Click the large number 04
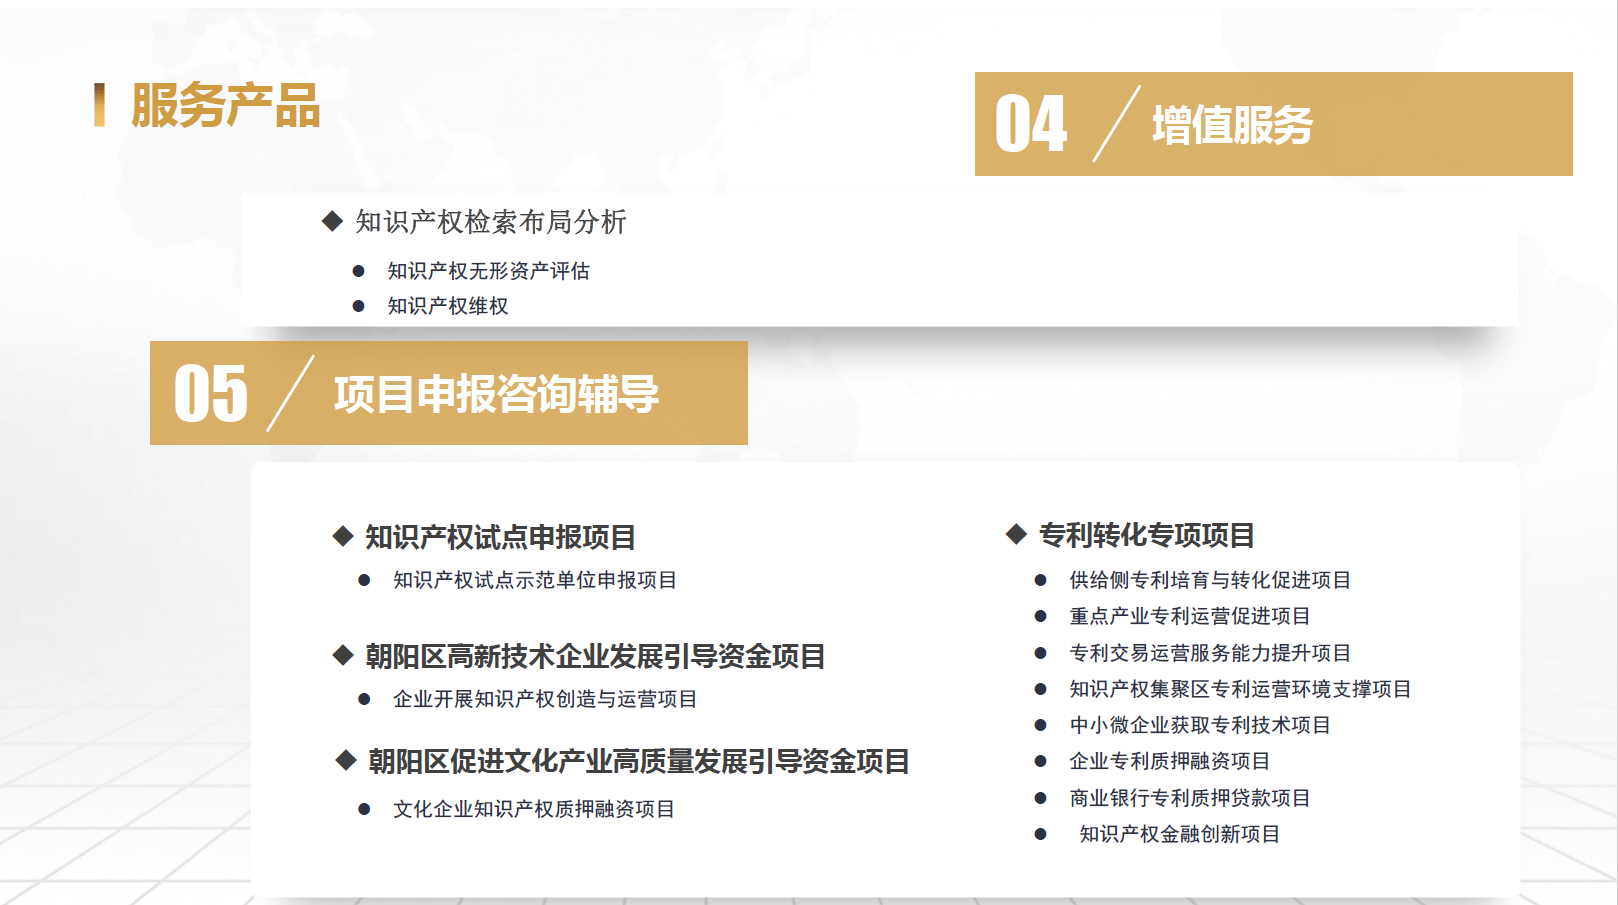 click(x=1031, y=124)
